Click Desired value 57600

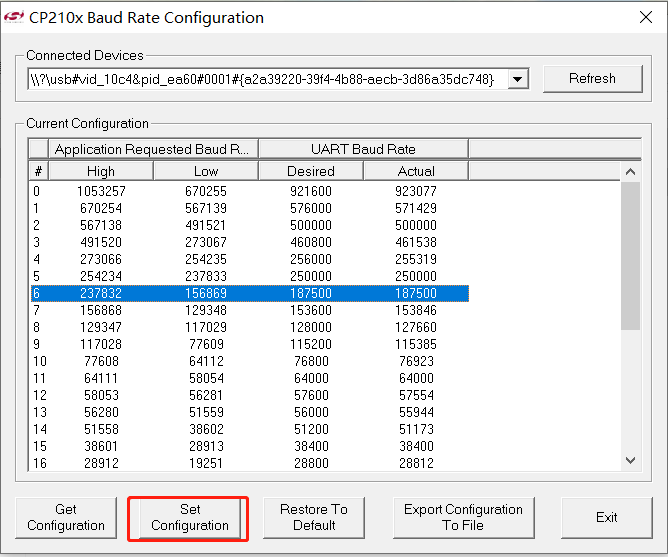(x=311, y=395)
